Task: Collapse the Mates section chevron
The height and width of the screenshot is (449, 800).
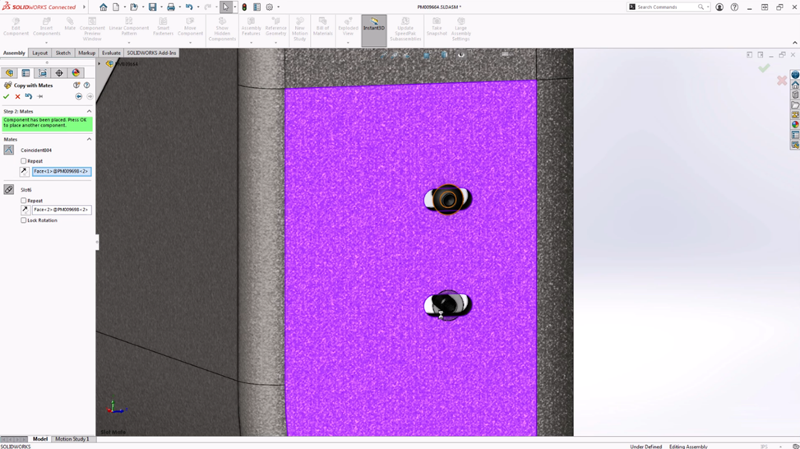Action: (x=89, y=140)
